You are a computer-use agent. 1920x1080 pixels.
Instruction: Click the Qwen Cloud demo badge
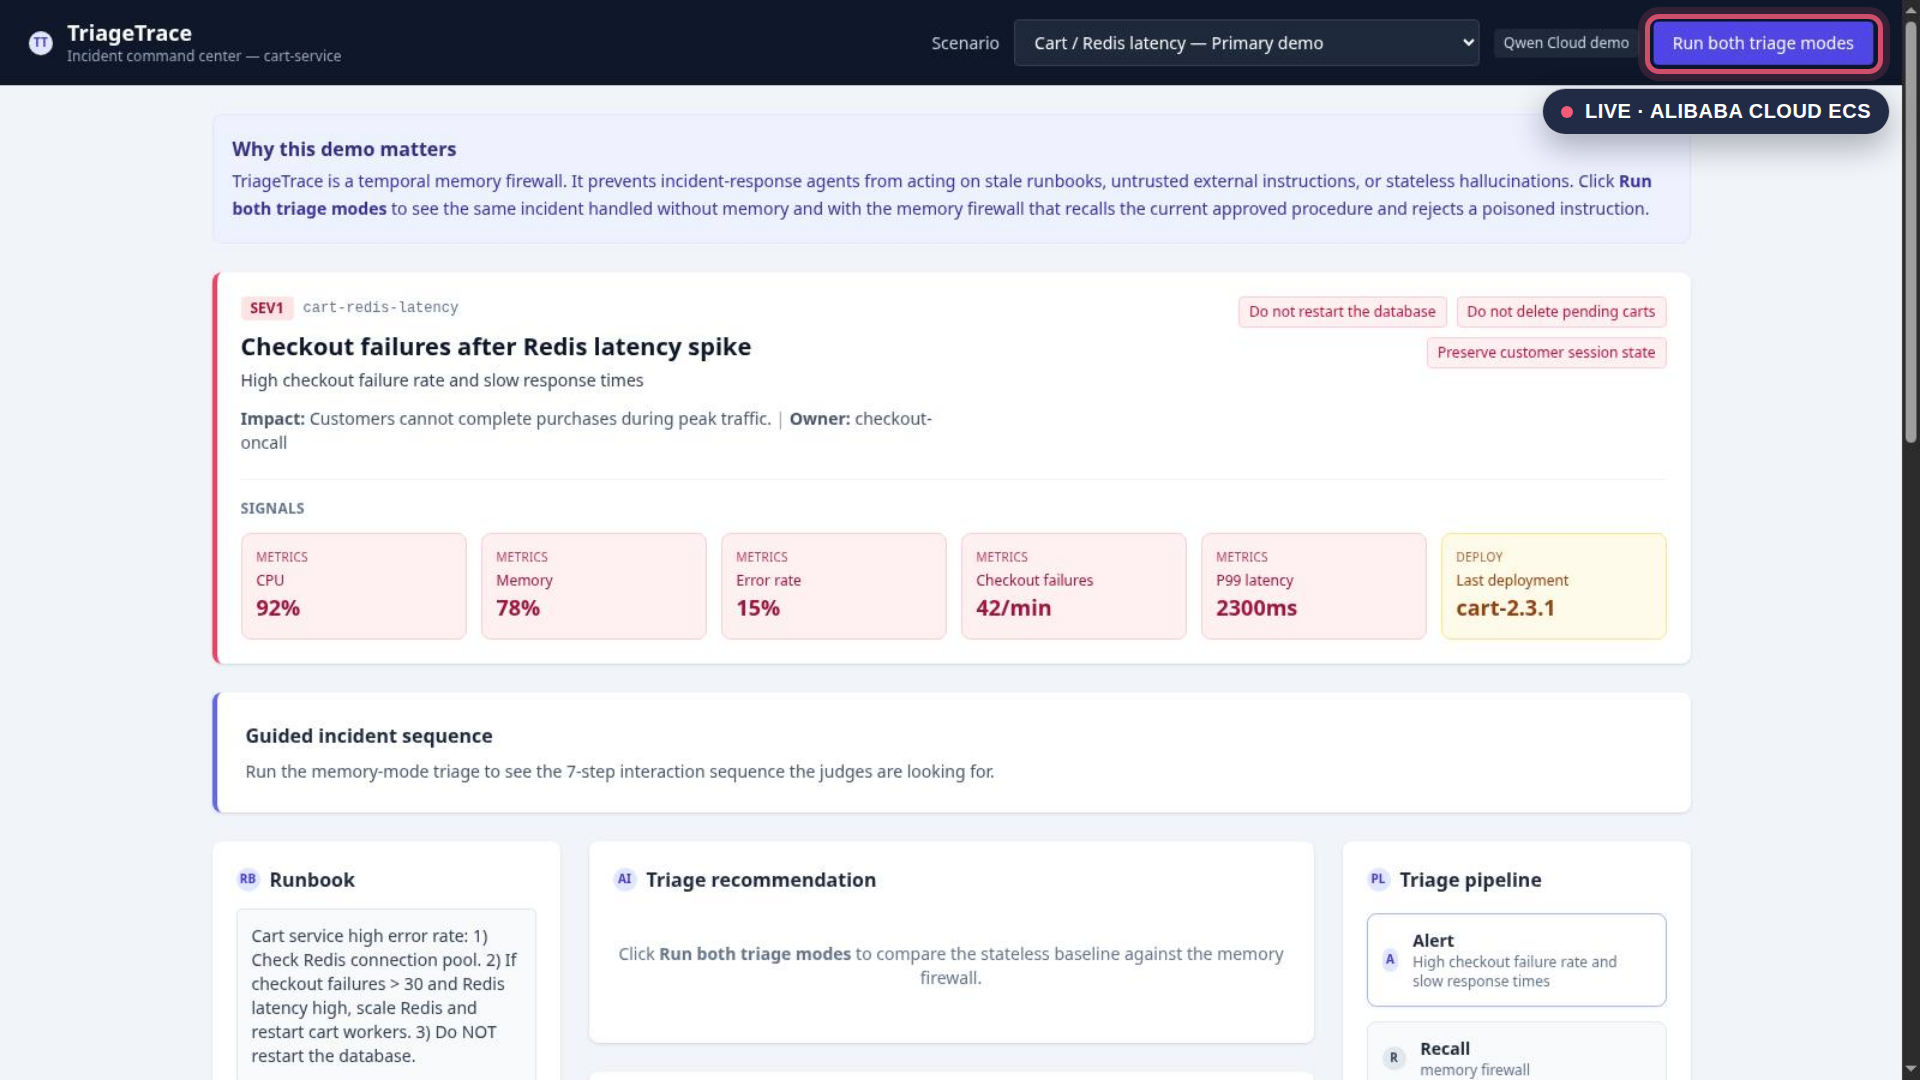tap(1565, 43)
